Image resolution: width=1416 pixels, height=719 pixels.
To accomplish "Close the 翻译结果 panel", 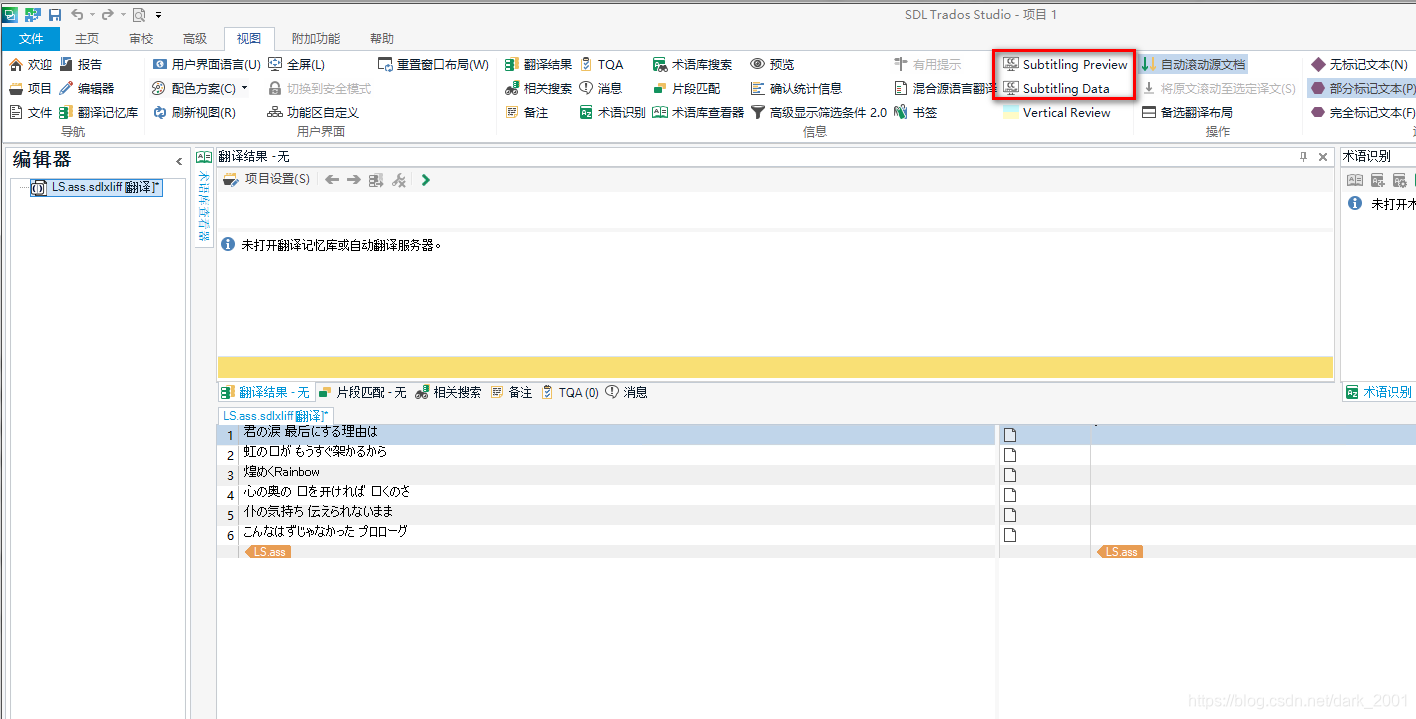I will (x=1323, y=157).
